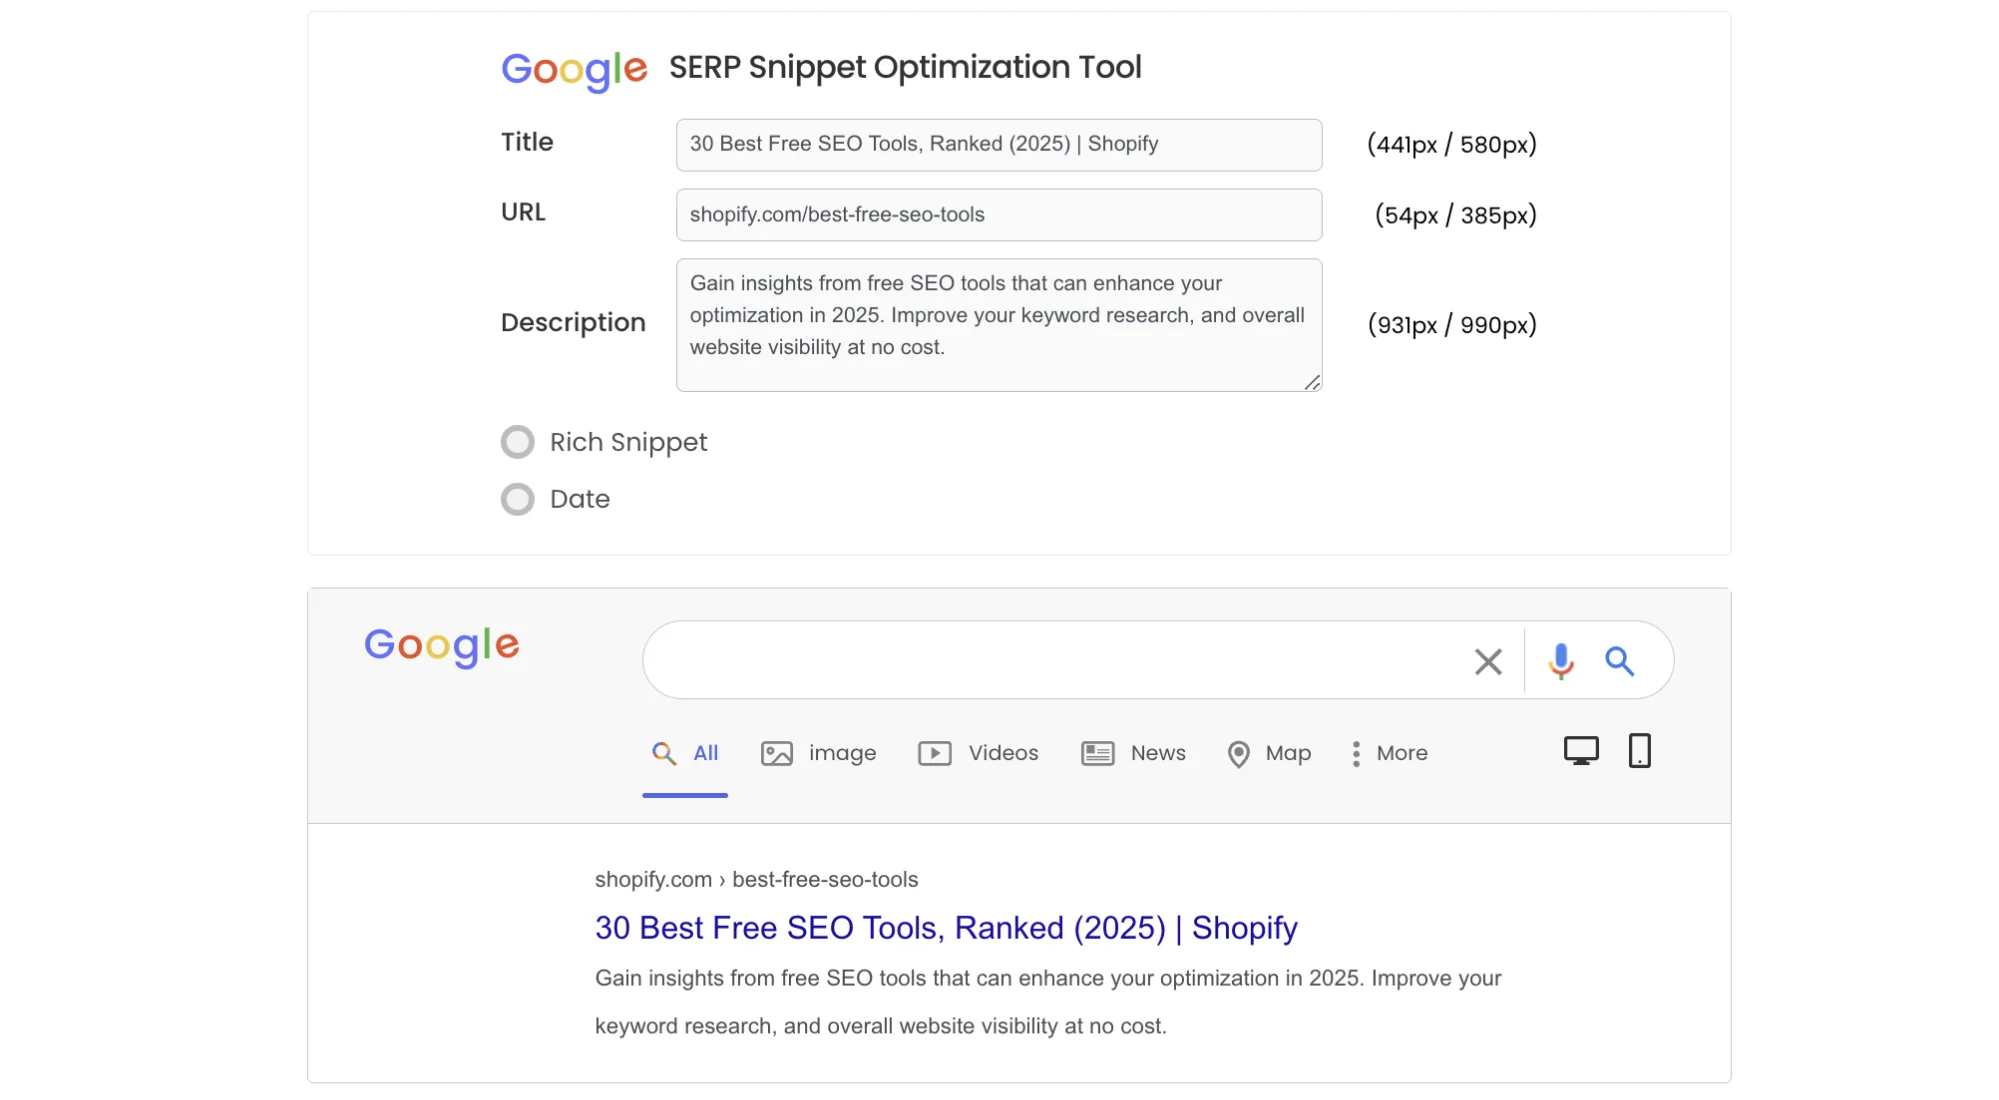
Task: Clear the search box with the X icon
Action: (1488, 661)
